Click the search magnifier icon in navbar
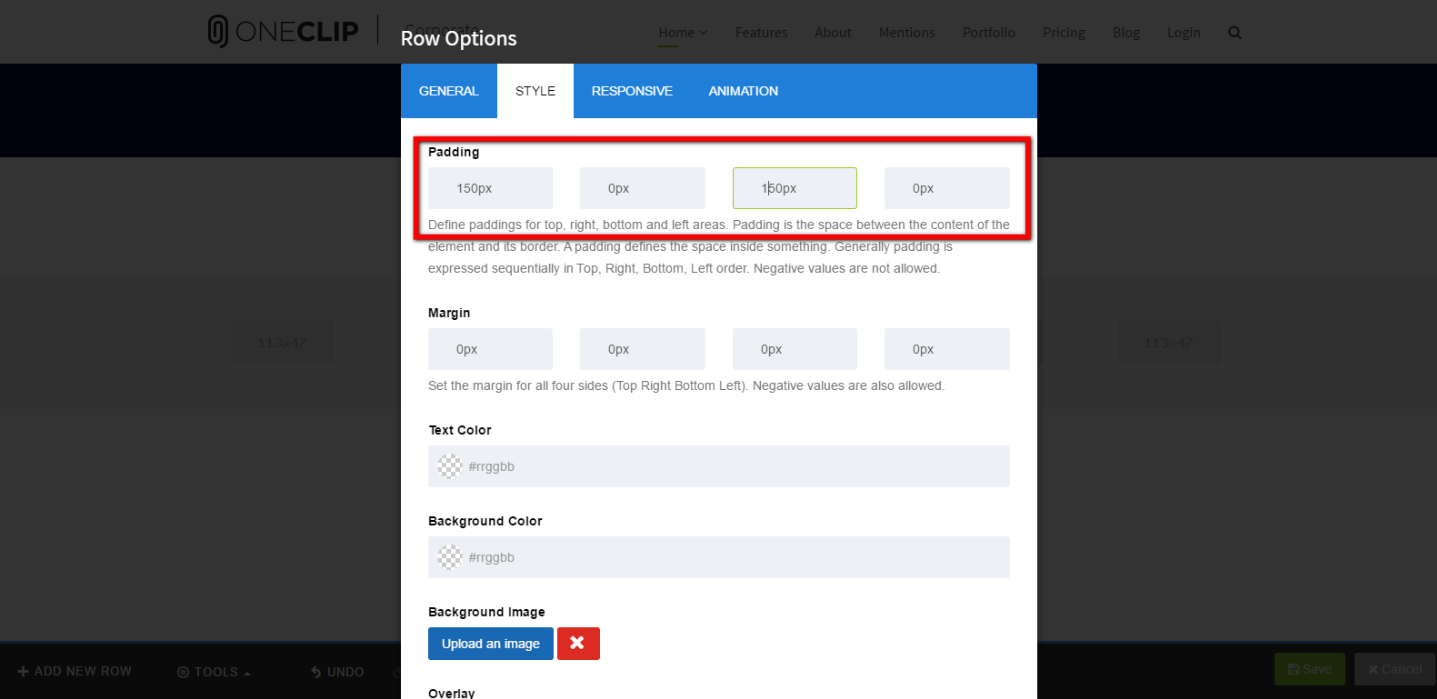This screenshot has width=1437, height=699. 1234,32
